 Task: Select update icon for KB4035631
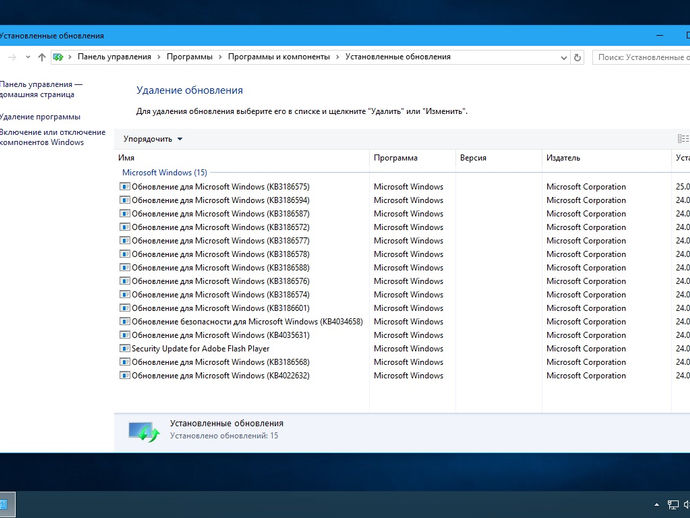[125, 335]
